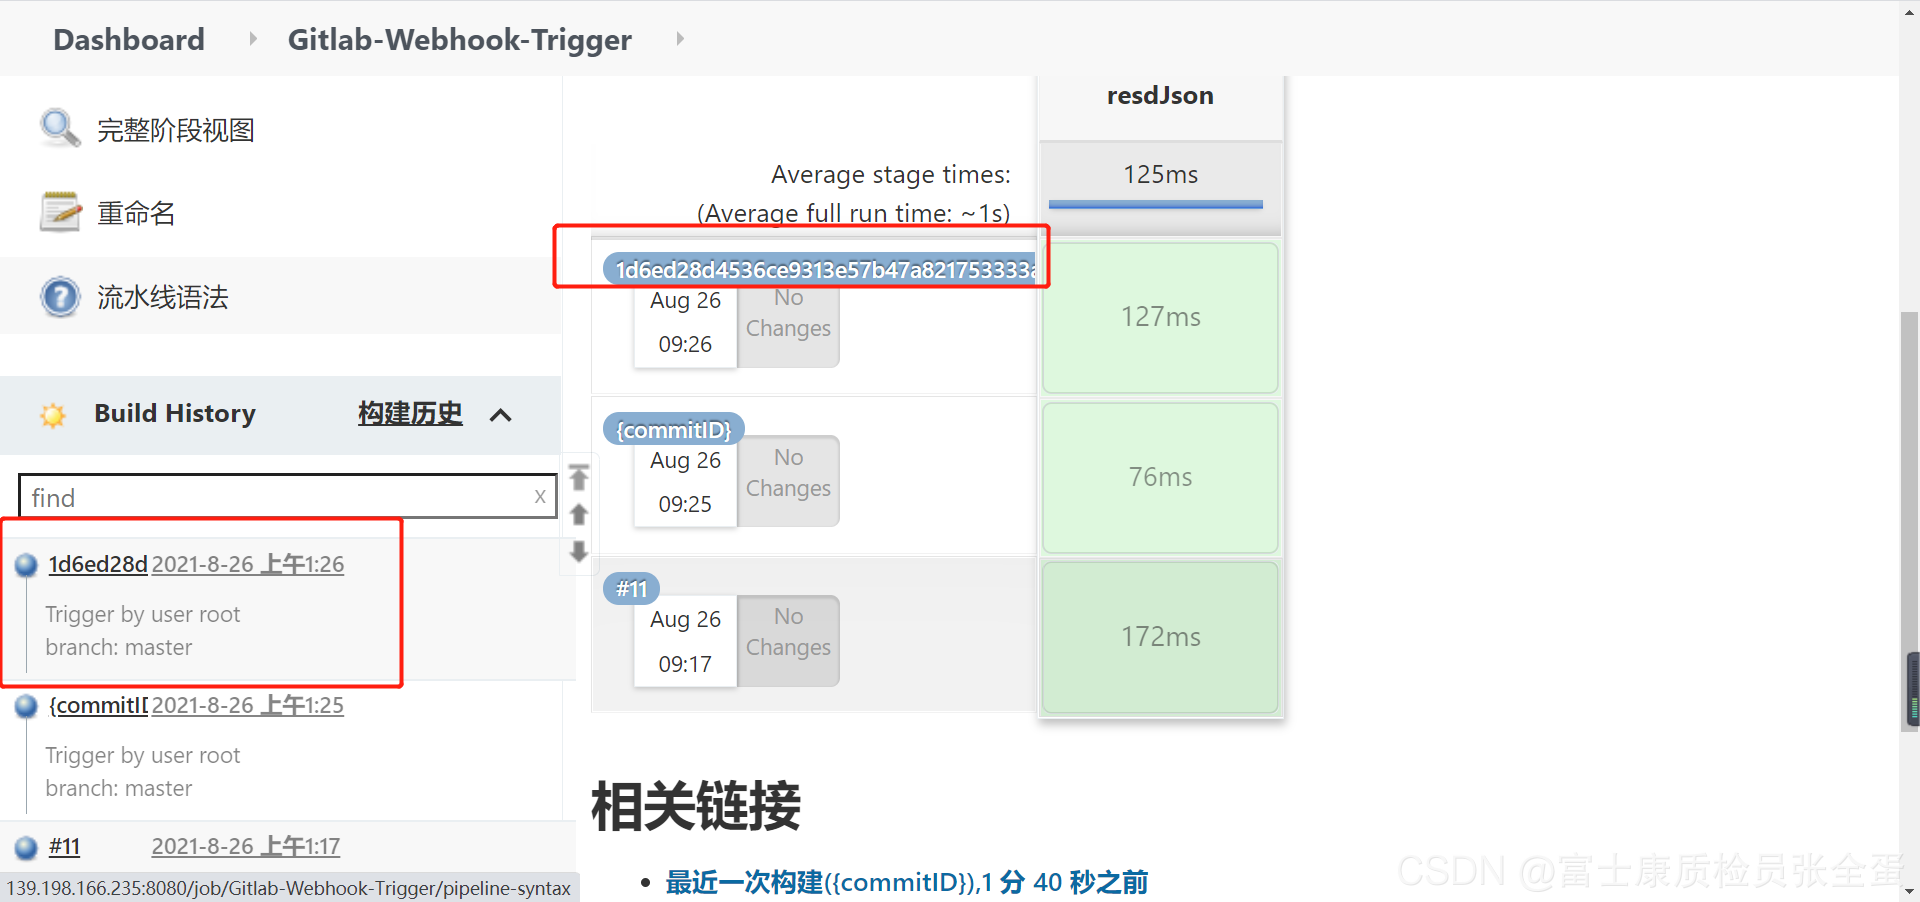Click the Build History sun icon
The image size is (1920, 902).
point(53,415)
